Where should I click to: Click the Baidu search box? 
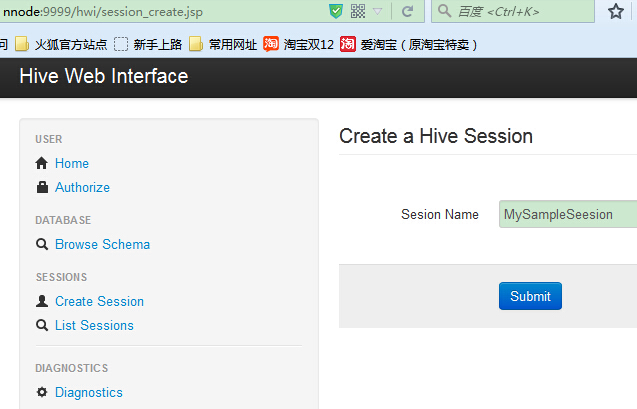click(513, 11)
